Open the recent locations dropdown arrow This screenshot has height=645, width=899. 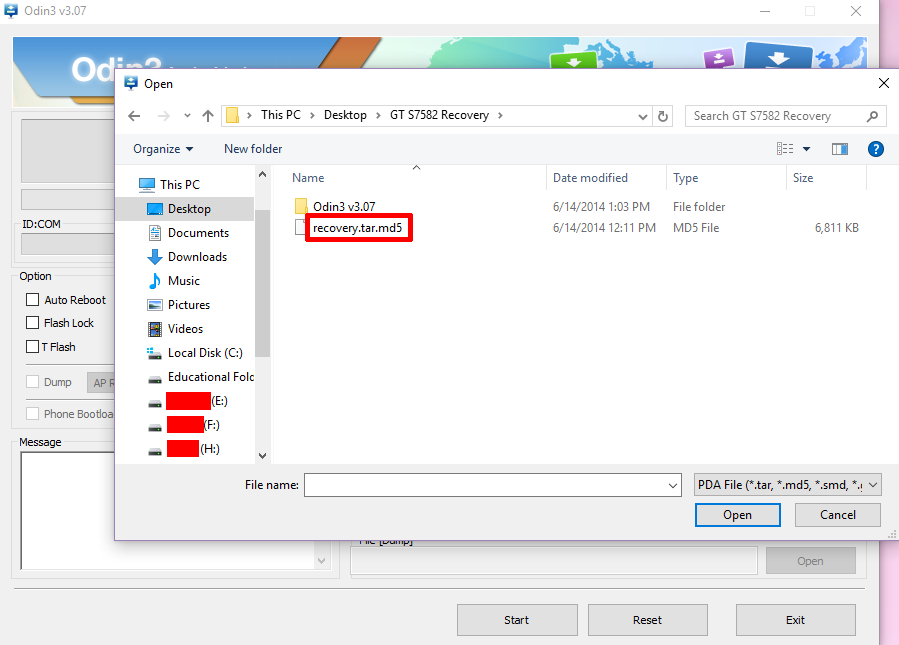[x=187, y=116]
